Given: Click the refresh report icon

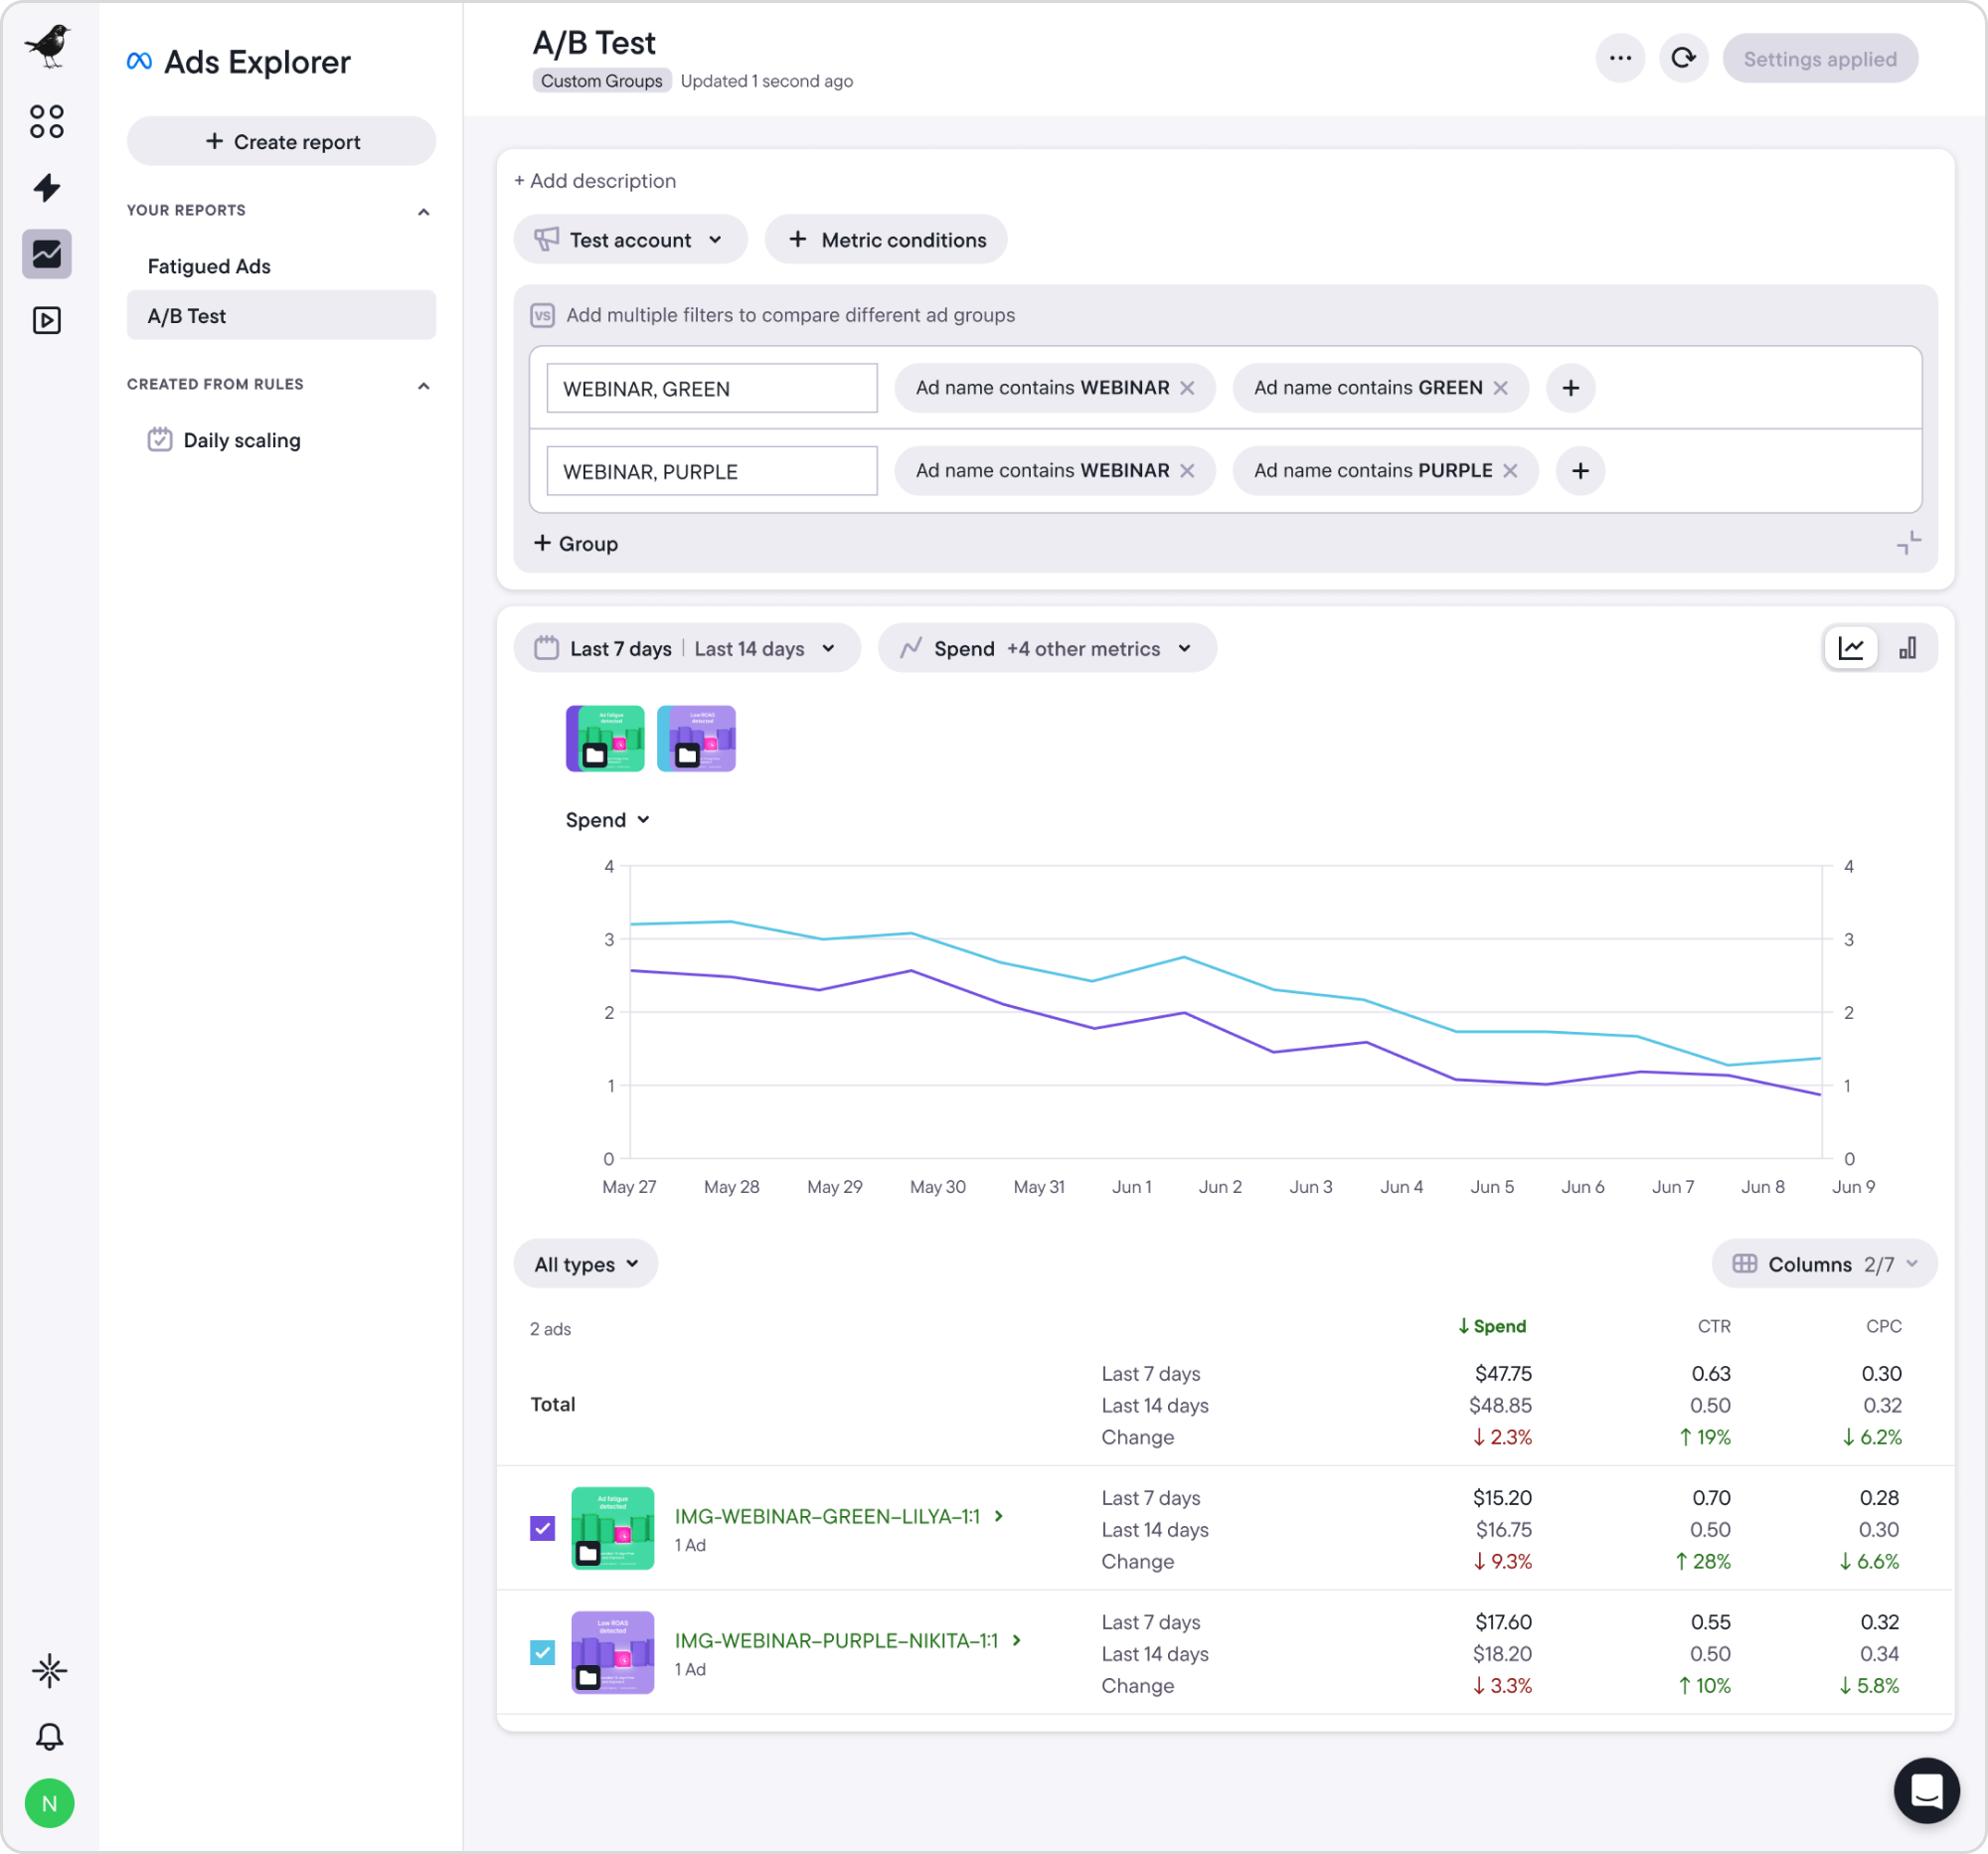Looking at the screenshot, I should coord(1684,58).
